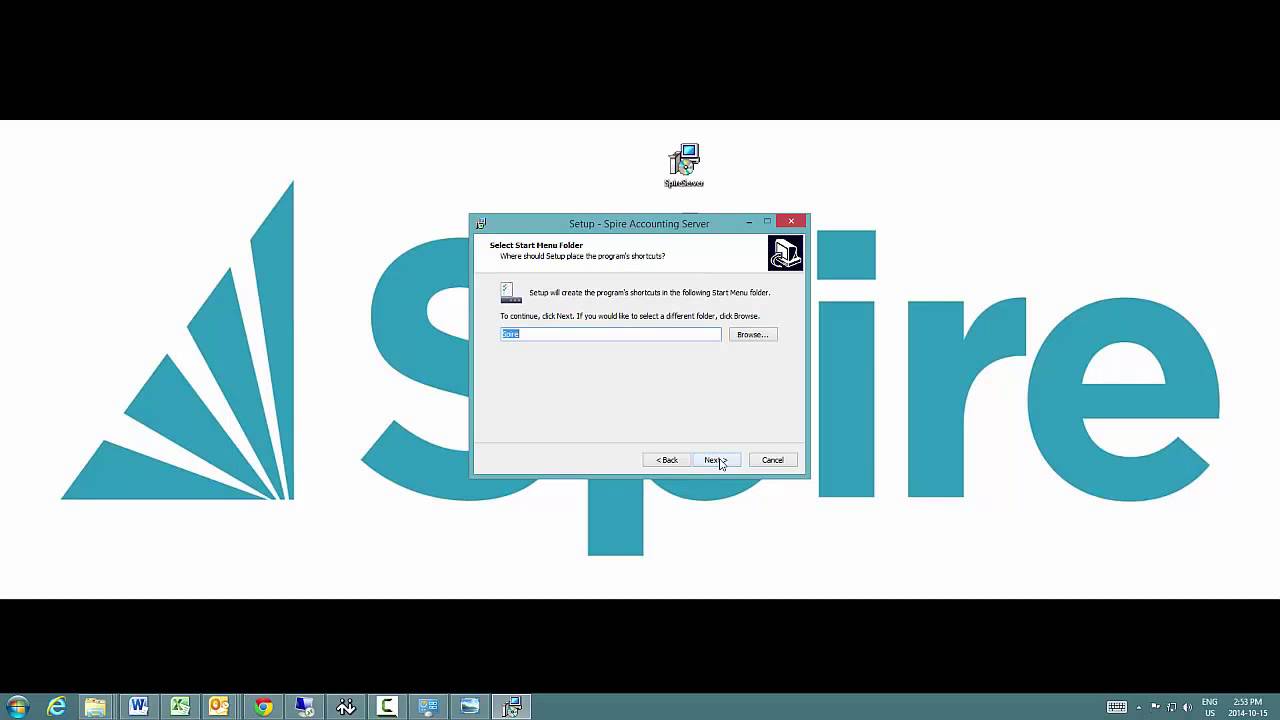Open Microsoft Excel from the taskbar

[180, 706]
